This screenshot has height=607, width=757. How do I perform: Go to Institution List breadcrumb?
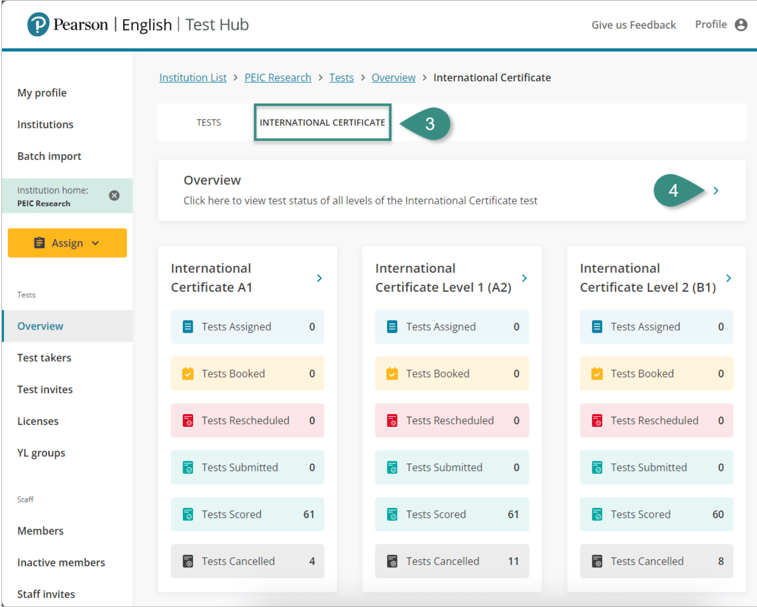tap(193, 78)
